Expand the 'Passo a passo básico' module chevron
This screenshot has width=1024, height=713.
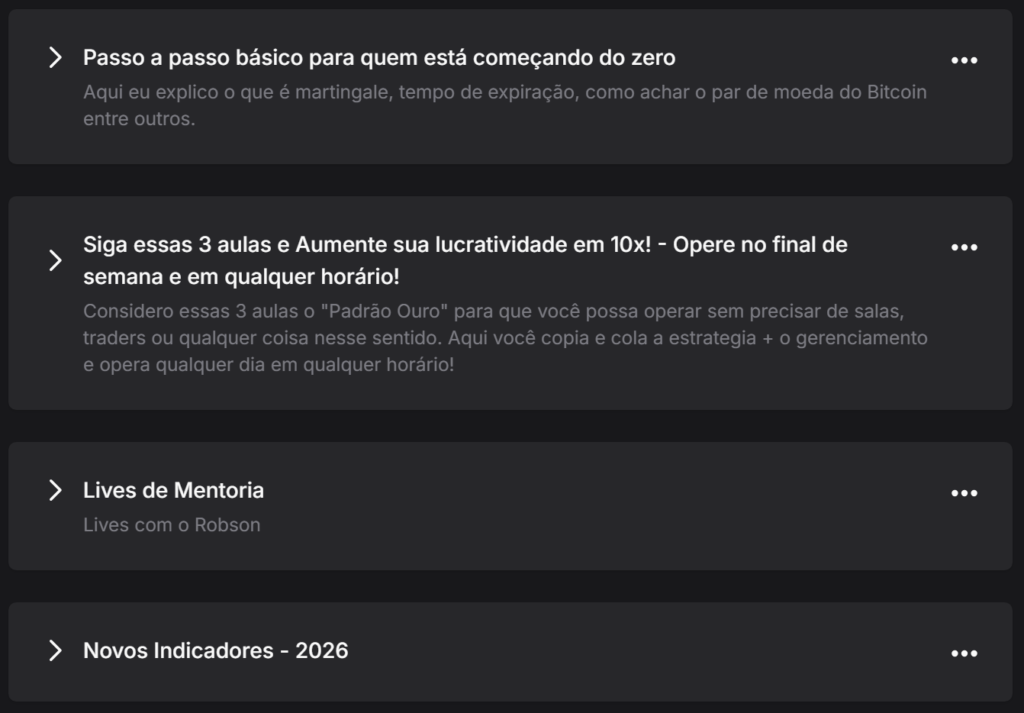[x=55, y=58]
